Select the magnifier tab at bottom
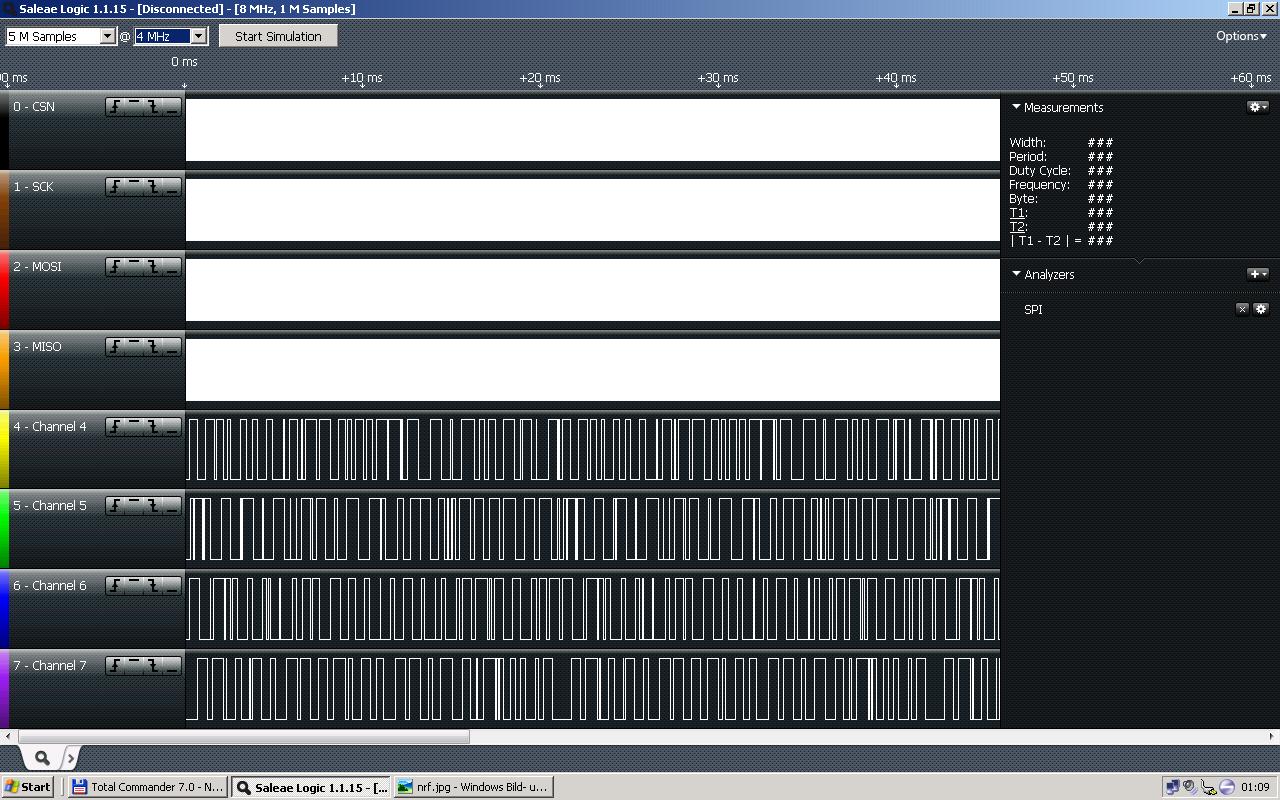Image resolution: width=1280 pixels, height=800 pixels. coord(42,758)
